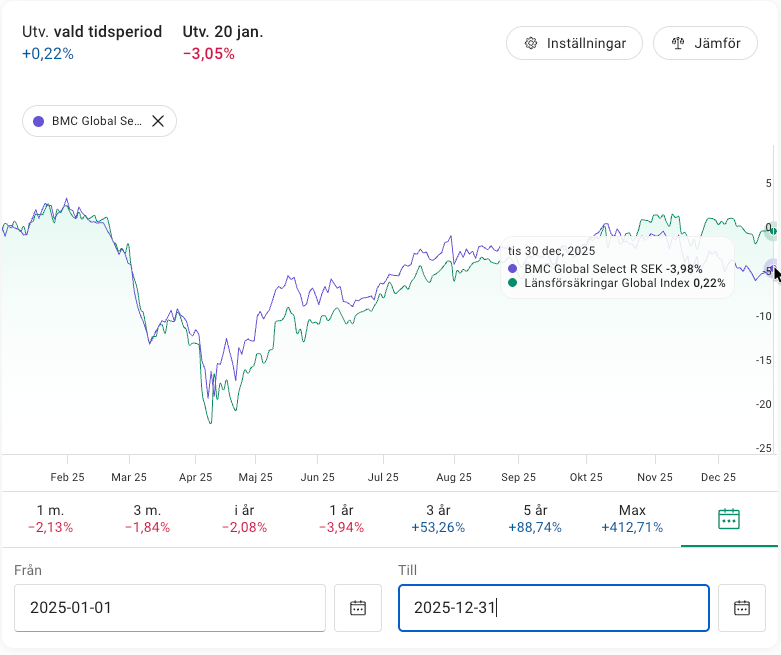This screenshot has width=781, height=655.
Task: Click the Från date input field
Action: (170, 608)
